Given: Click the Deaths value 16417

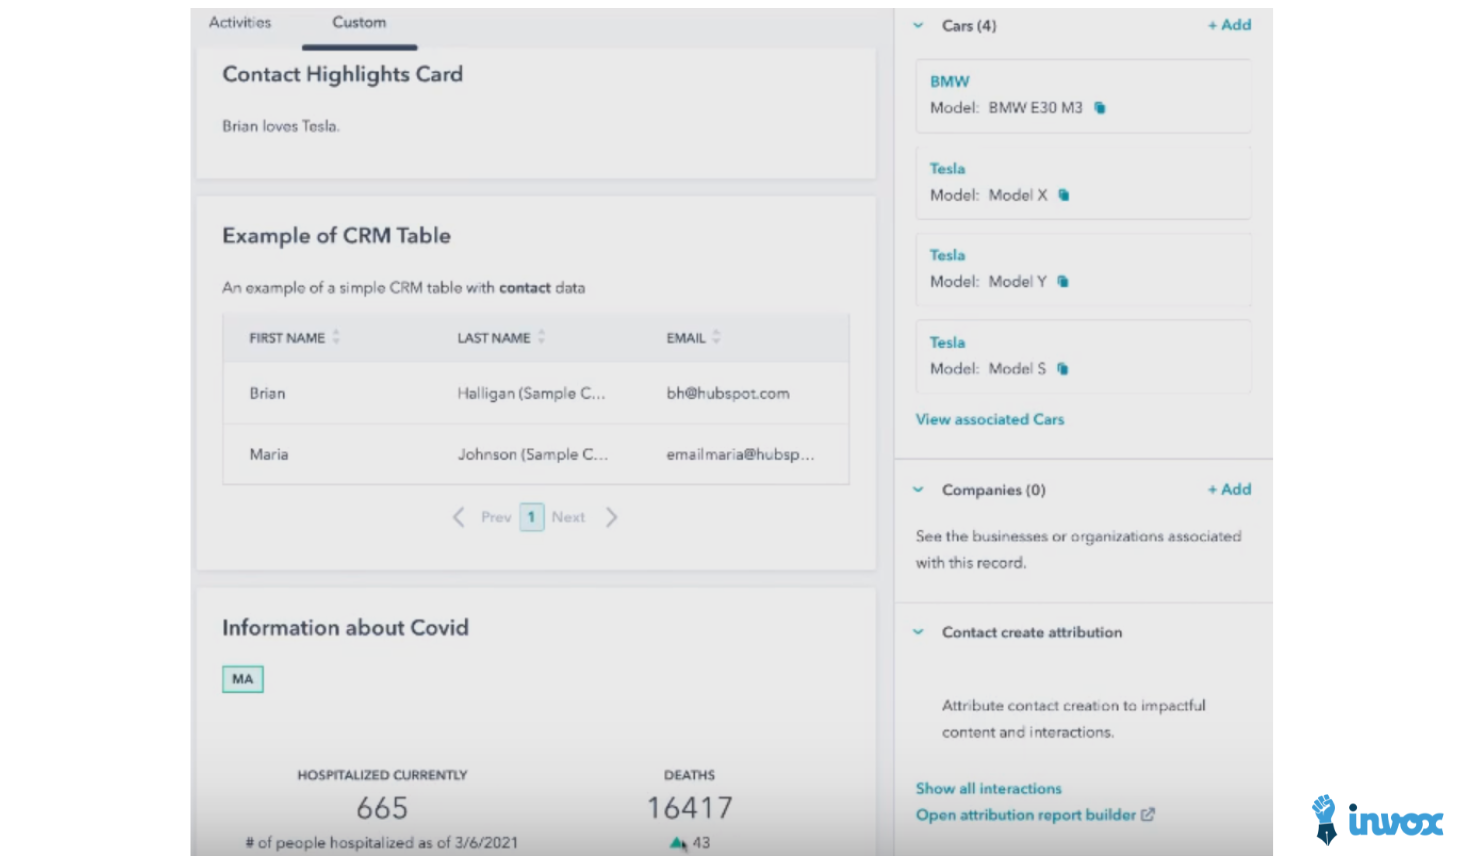Looking at the screenshot, I should click(690, 808).
